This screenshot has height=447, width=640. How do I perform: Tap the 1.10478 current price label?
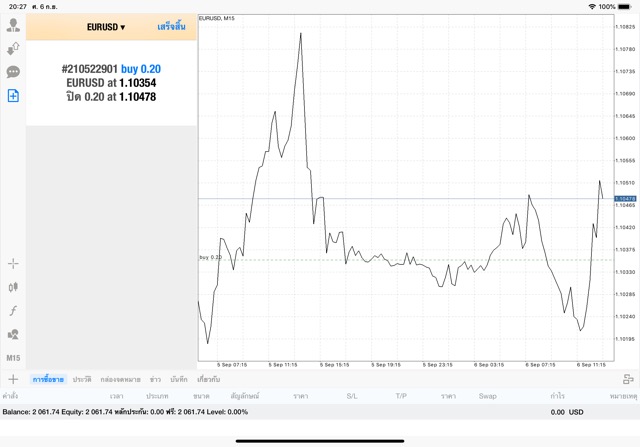(626, 199)
